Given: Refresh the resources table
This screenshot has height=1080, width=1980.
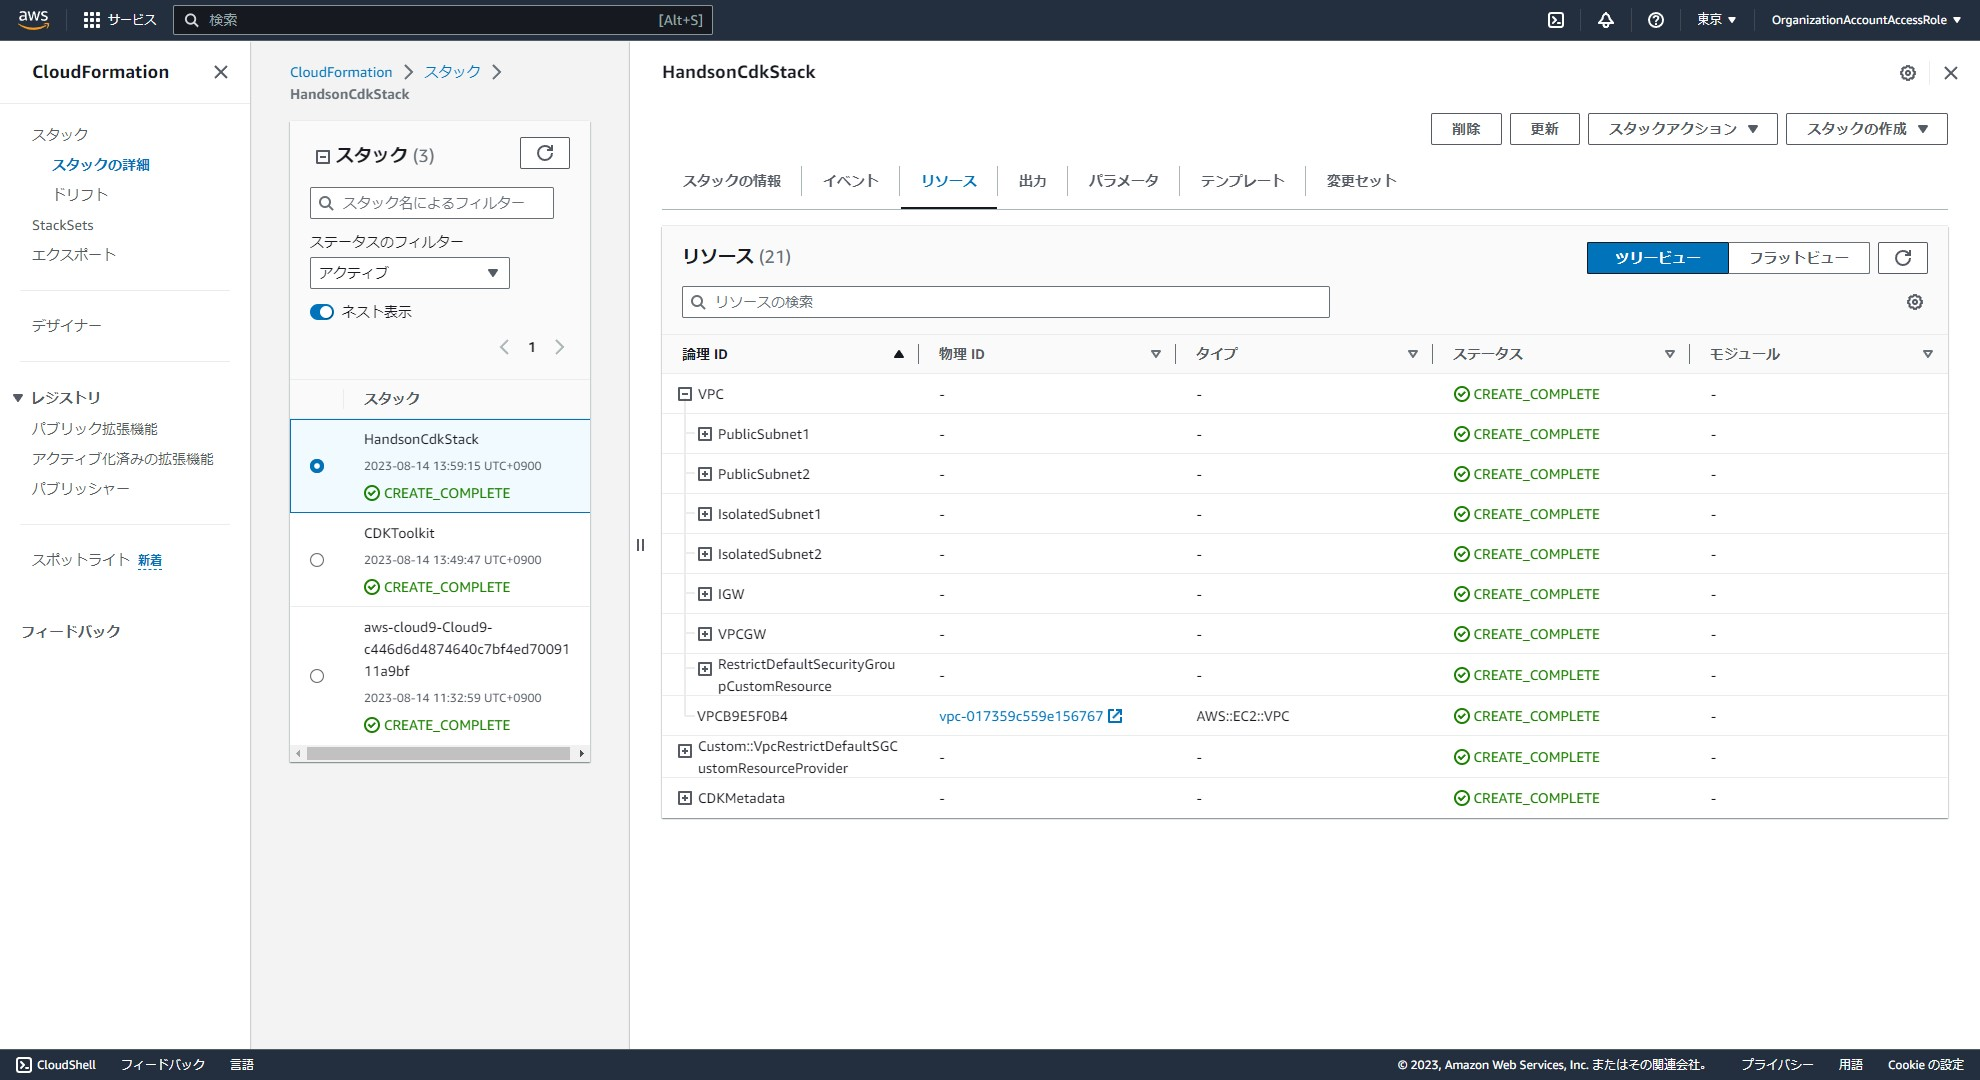Looking at the screenshot, I should 1902,258.
